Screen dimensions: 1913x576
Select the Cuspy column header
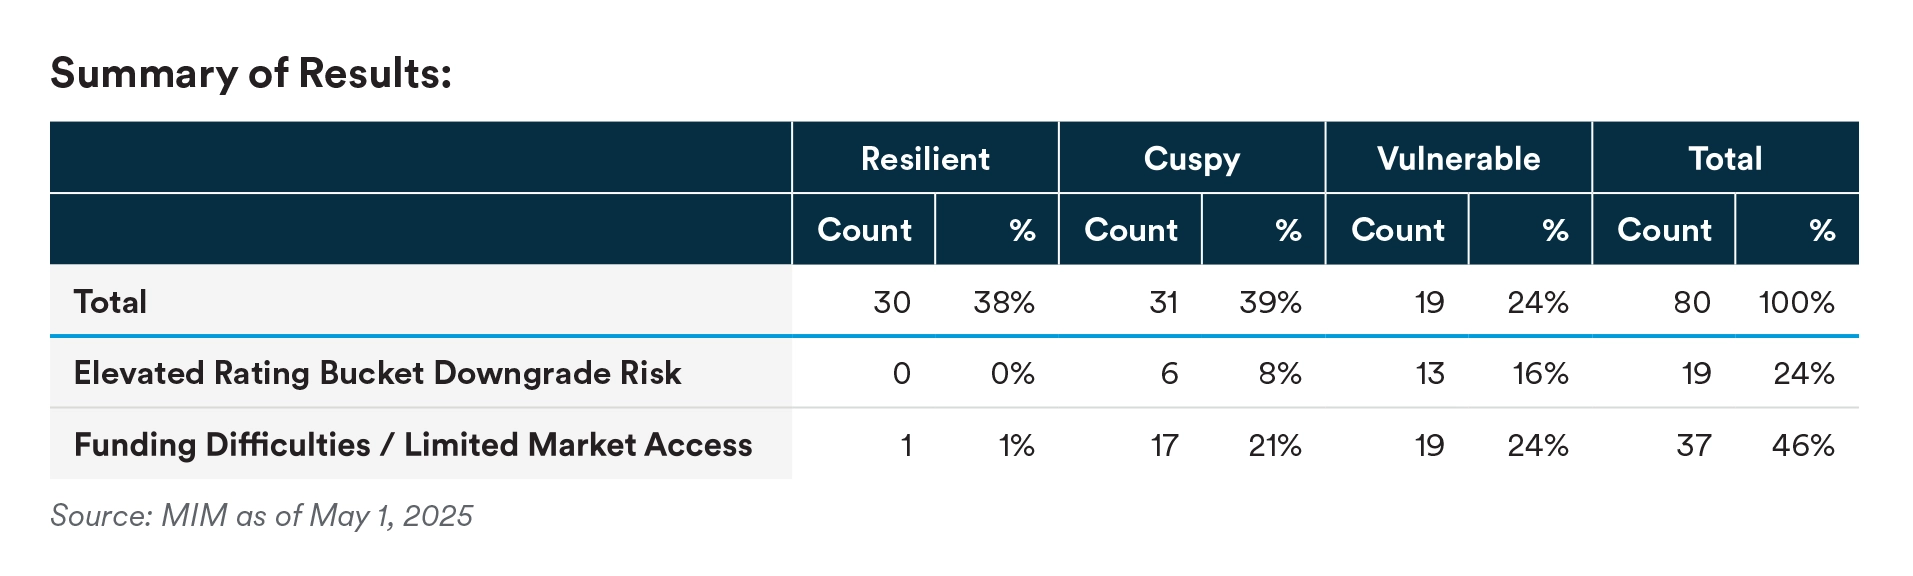[x=1191, y=158]
